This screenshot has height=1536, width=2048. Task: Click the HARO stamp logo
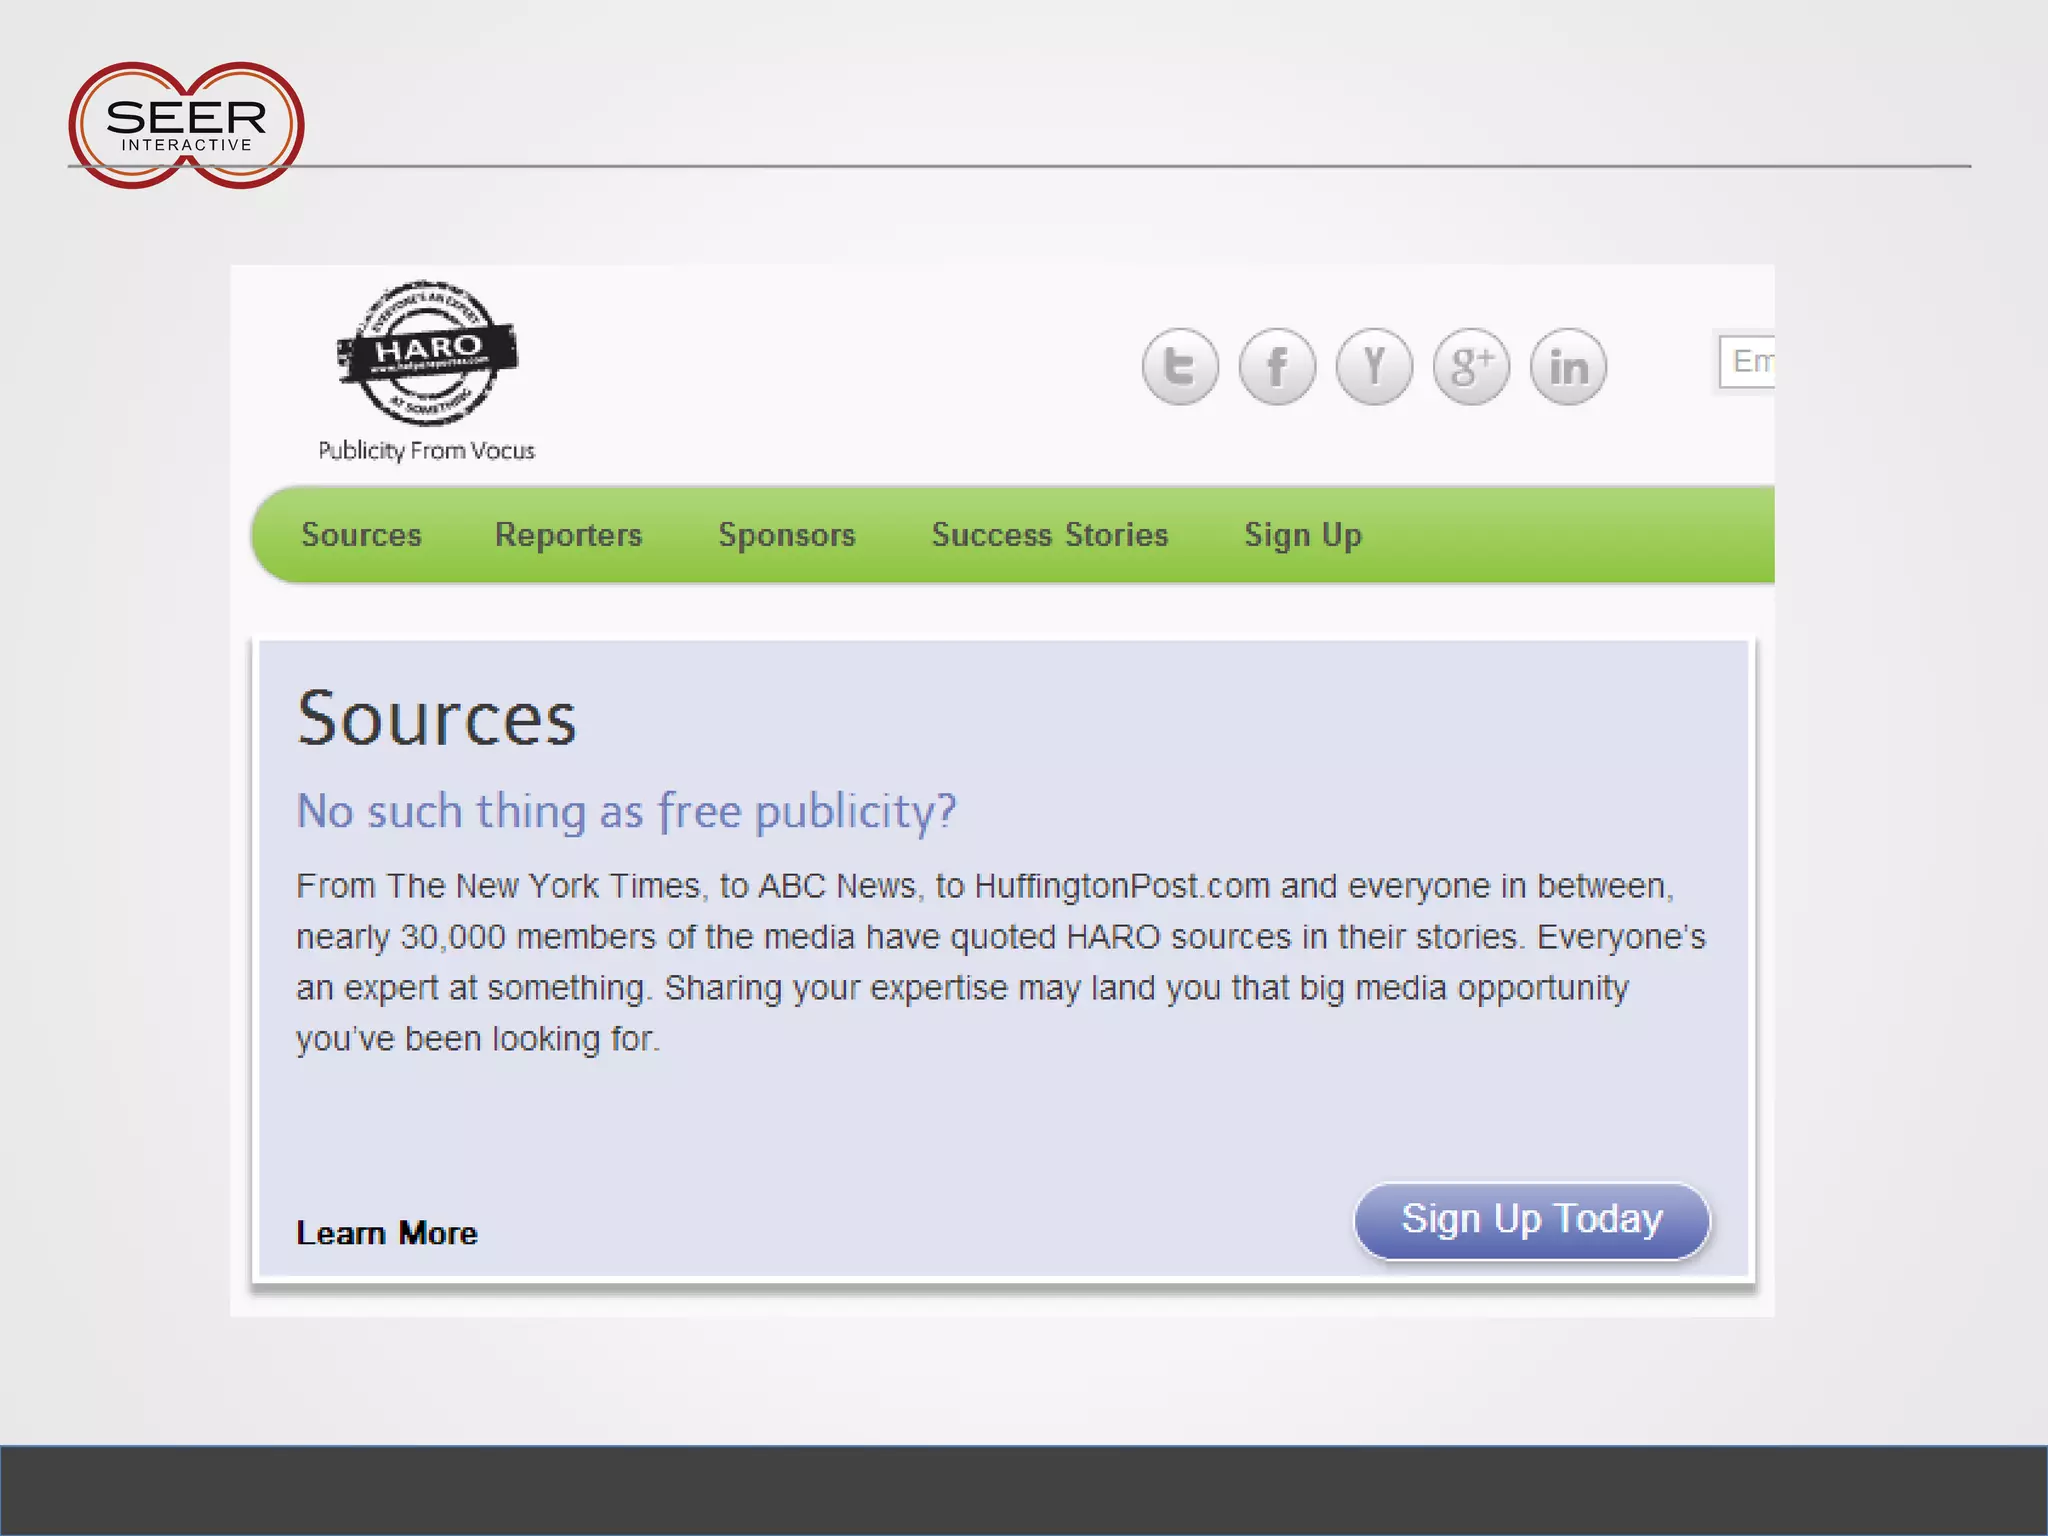point(427,353)
